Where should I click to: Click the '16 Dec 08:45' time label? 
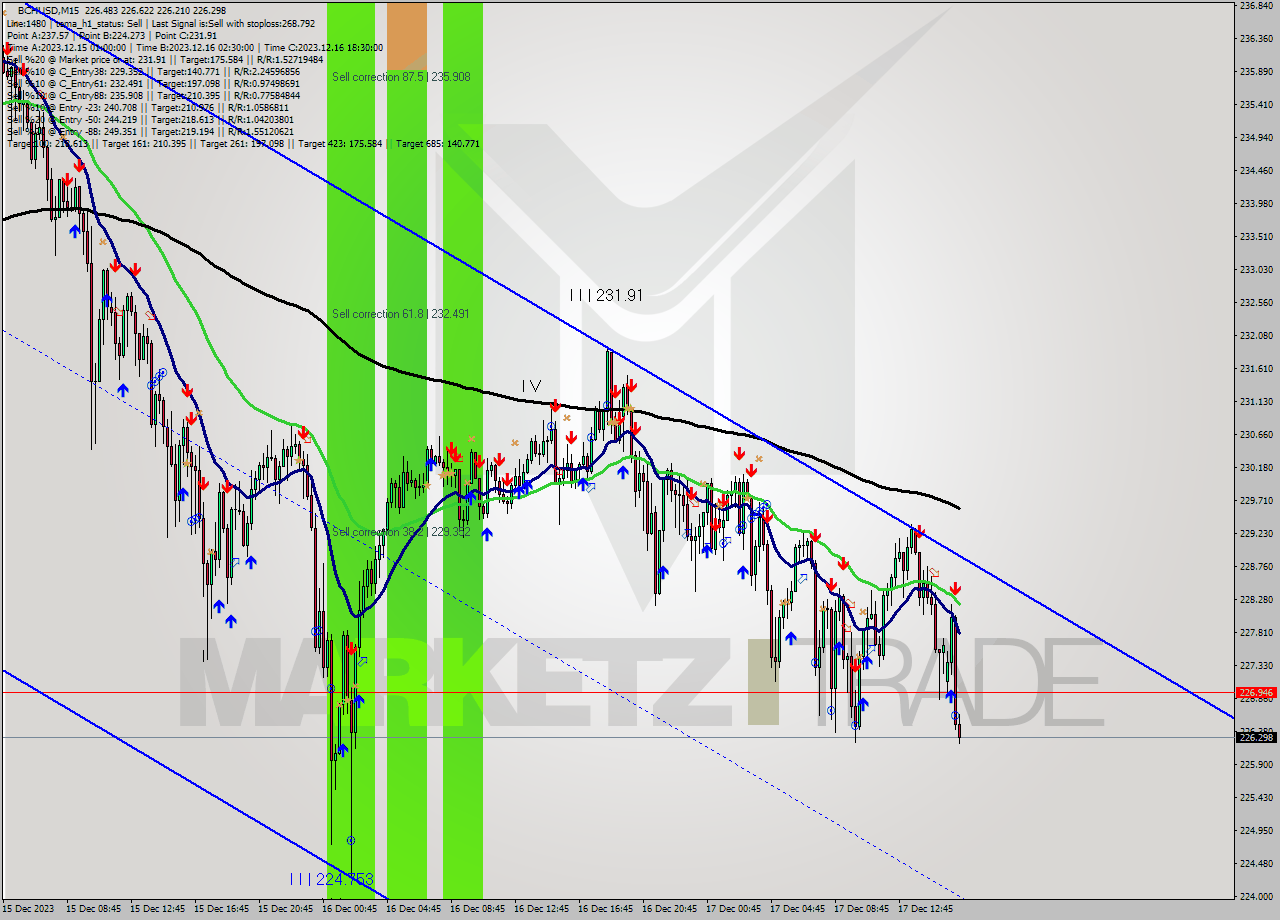[x=478, y=909]
